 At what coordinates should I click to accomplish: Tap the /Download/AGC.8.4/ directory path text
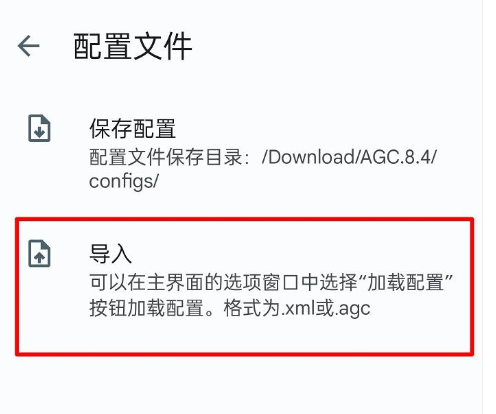tap(349, 156)
